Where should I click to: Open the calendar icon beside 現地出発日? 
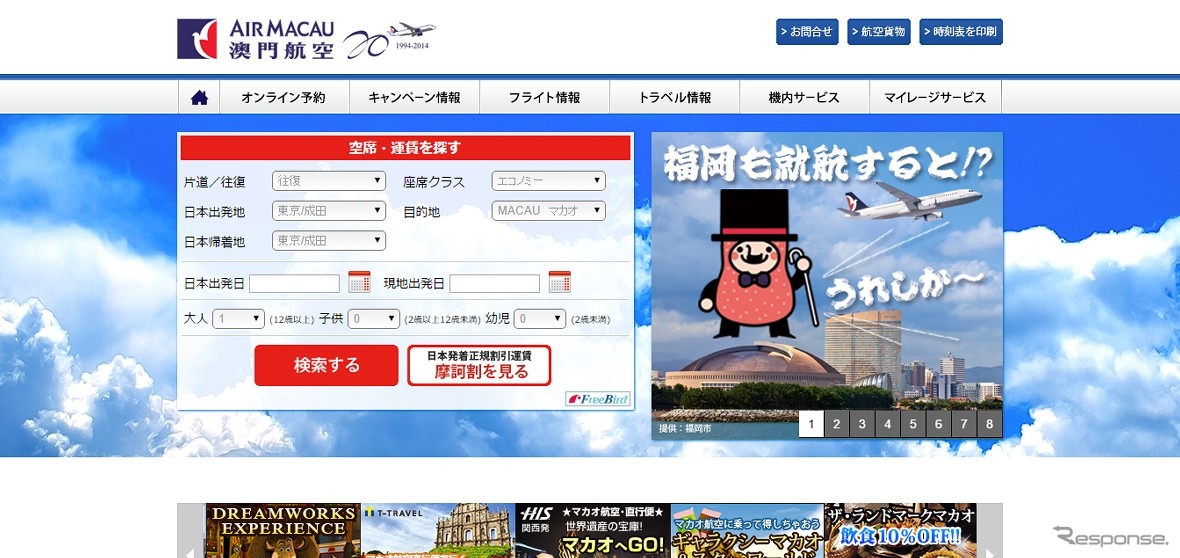tap(560, 282)
